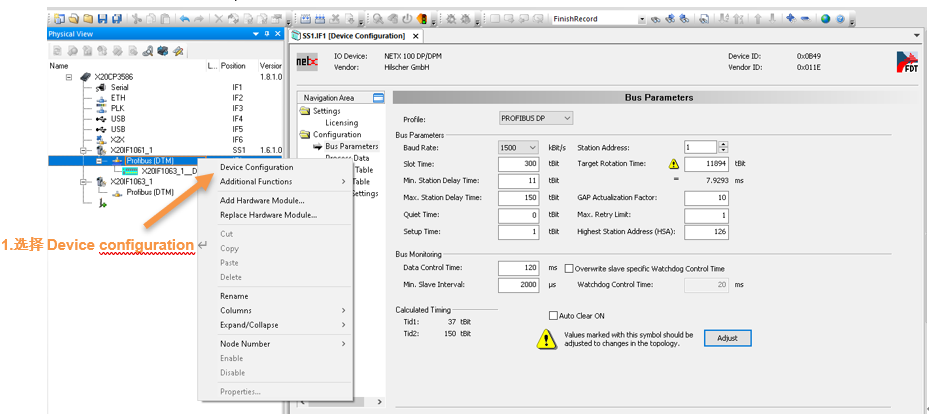The width and height of the screenshot is (929, 420).
Task: Click the blue help question icon
Action: click(x=841, y=19)
